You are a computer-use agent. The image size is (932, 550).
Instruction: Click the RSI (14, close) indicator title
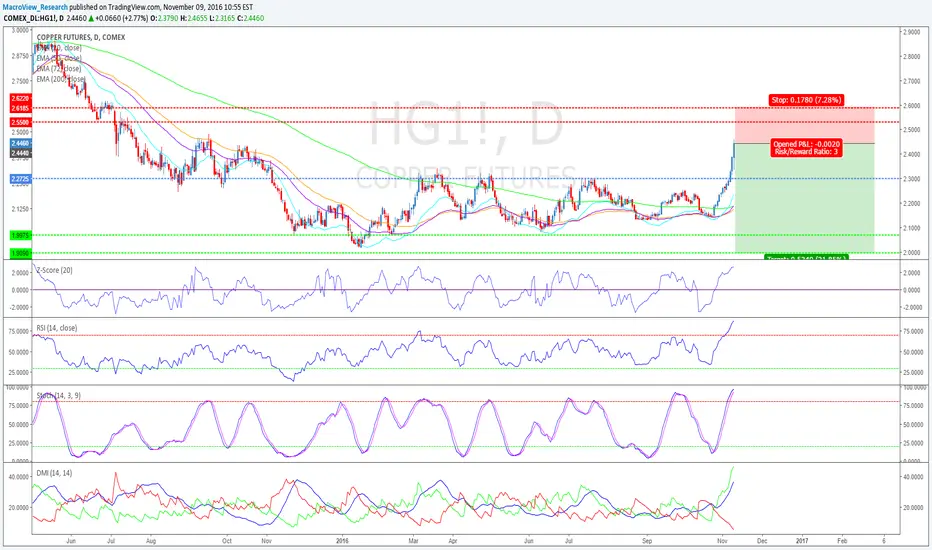point(56,328)
